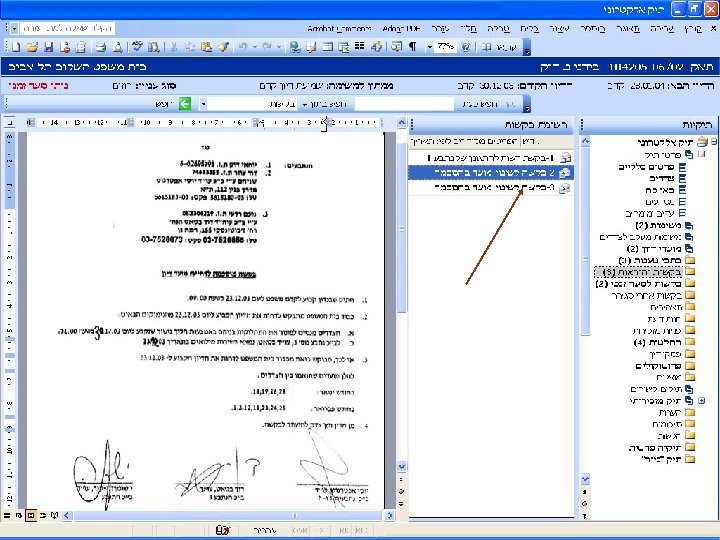720x540 pixels.
Task: Open Tables and Borders toolbar icon
Action: coord(311,47)
